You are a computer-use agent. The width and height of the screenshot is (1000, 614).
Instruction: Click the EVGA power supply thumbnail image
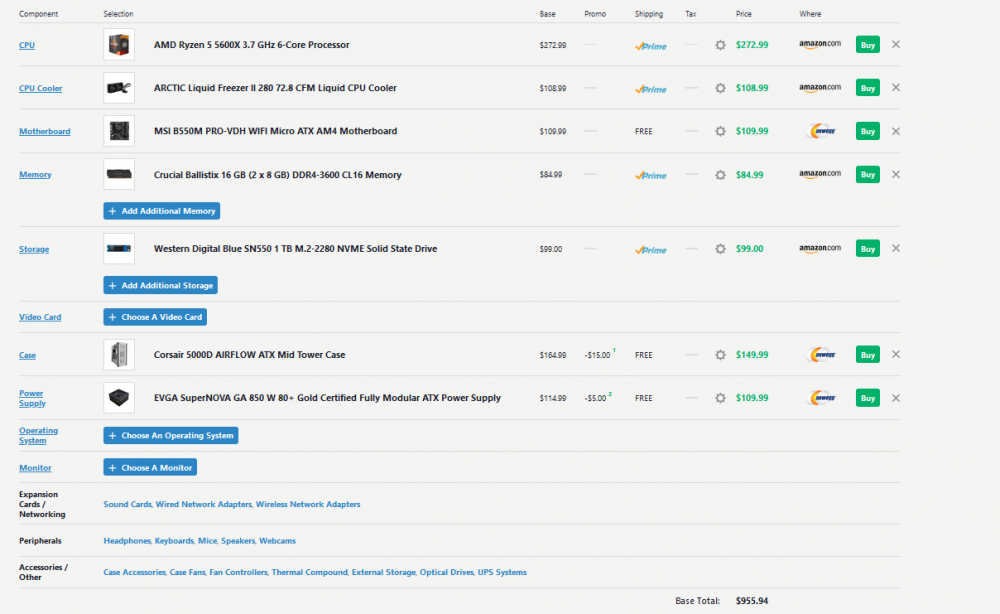coord(119,397)
